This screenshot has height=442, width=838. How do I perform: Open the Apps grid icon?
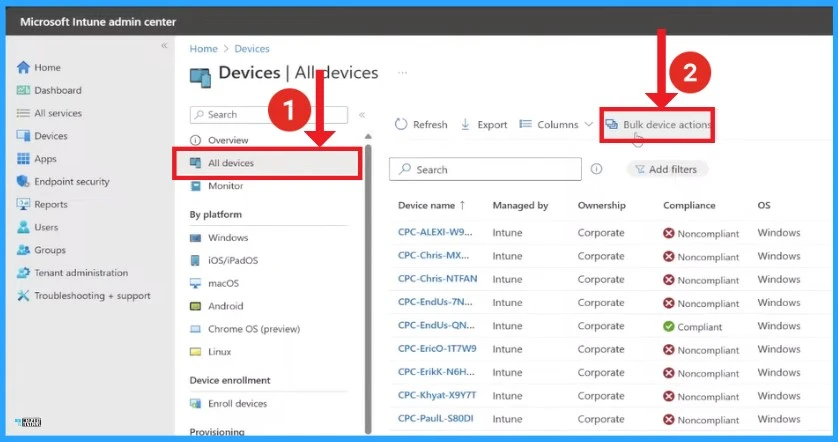(23, 159)
